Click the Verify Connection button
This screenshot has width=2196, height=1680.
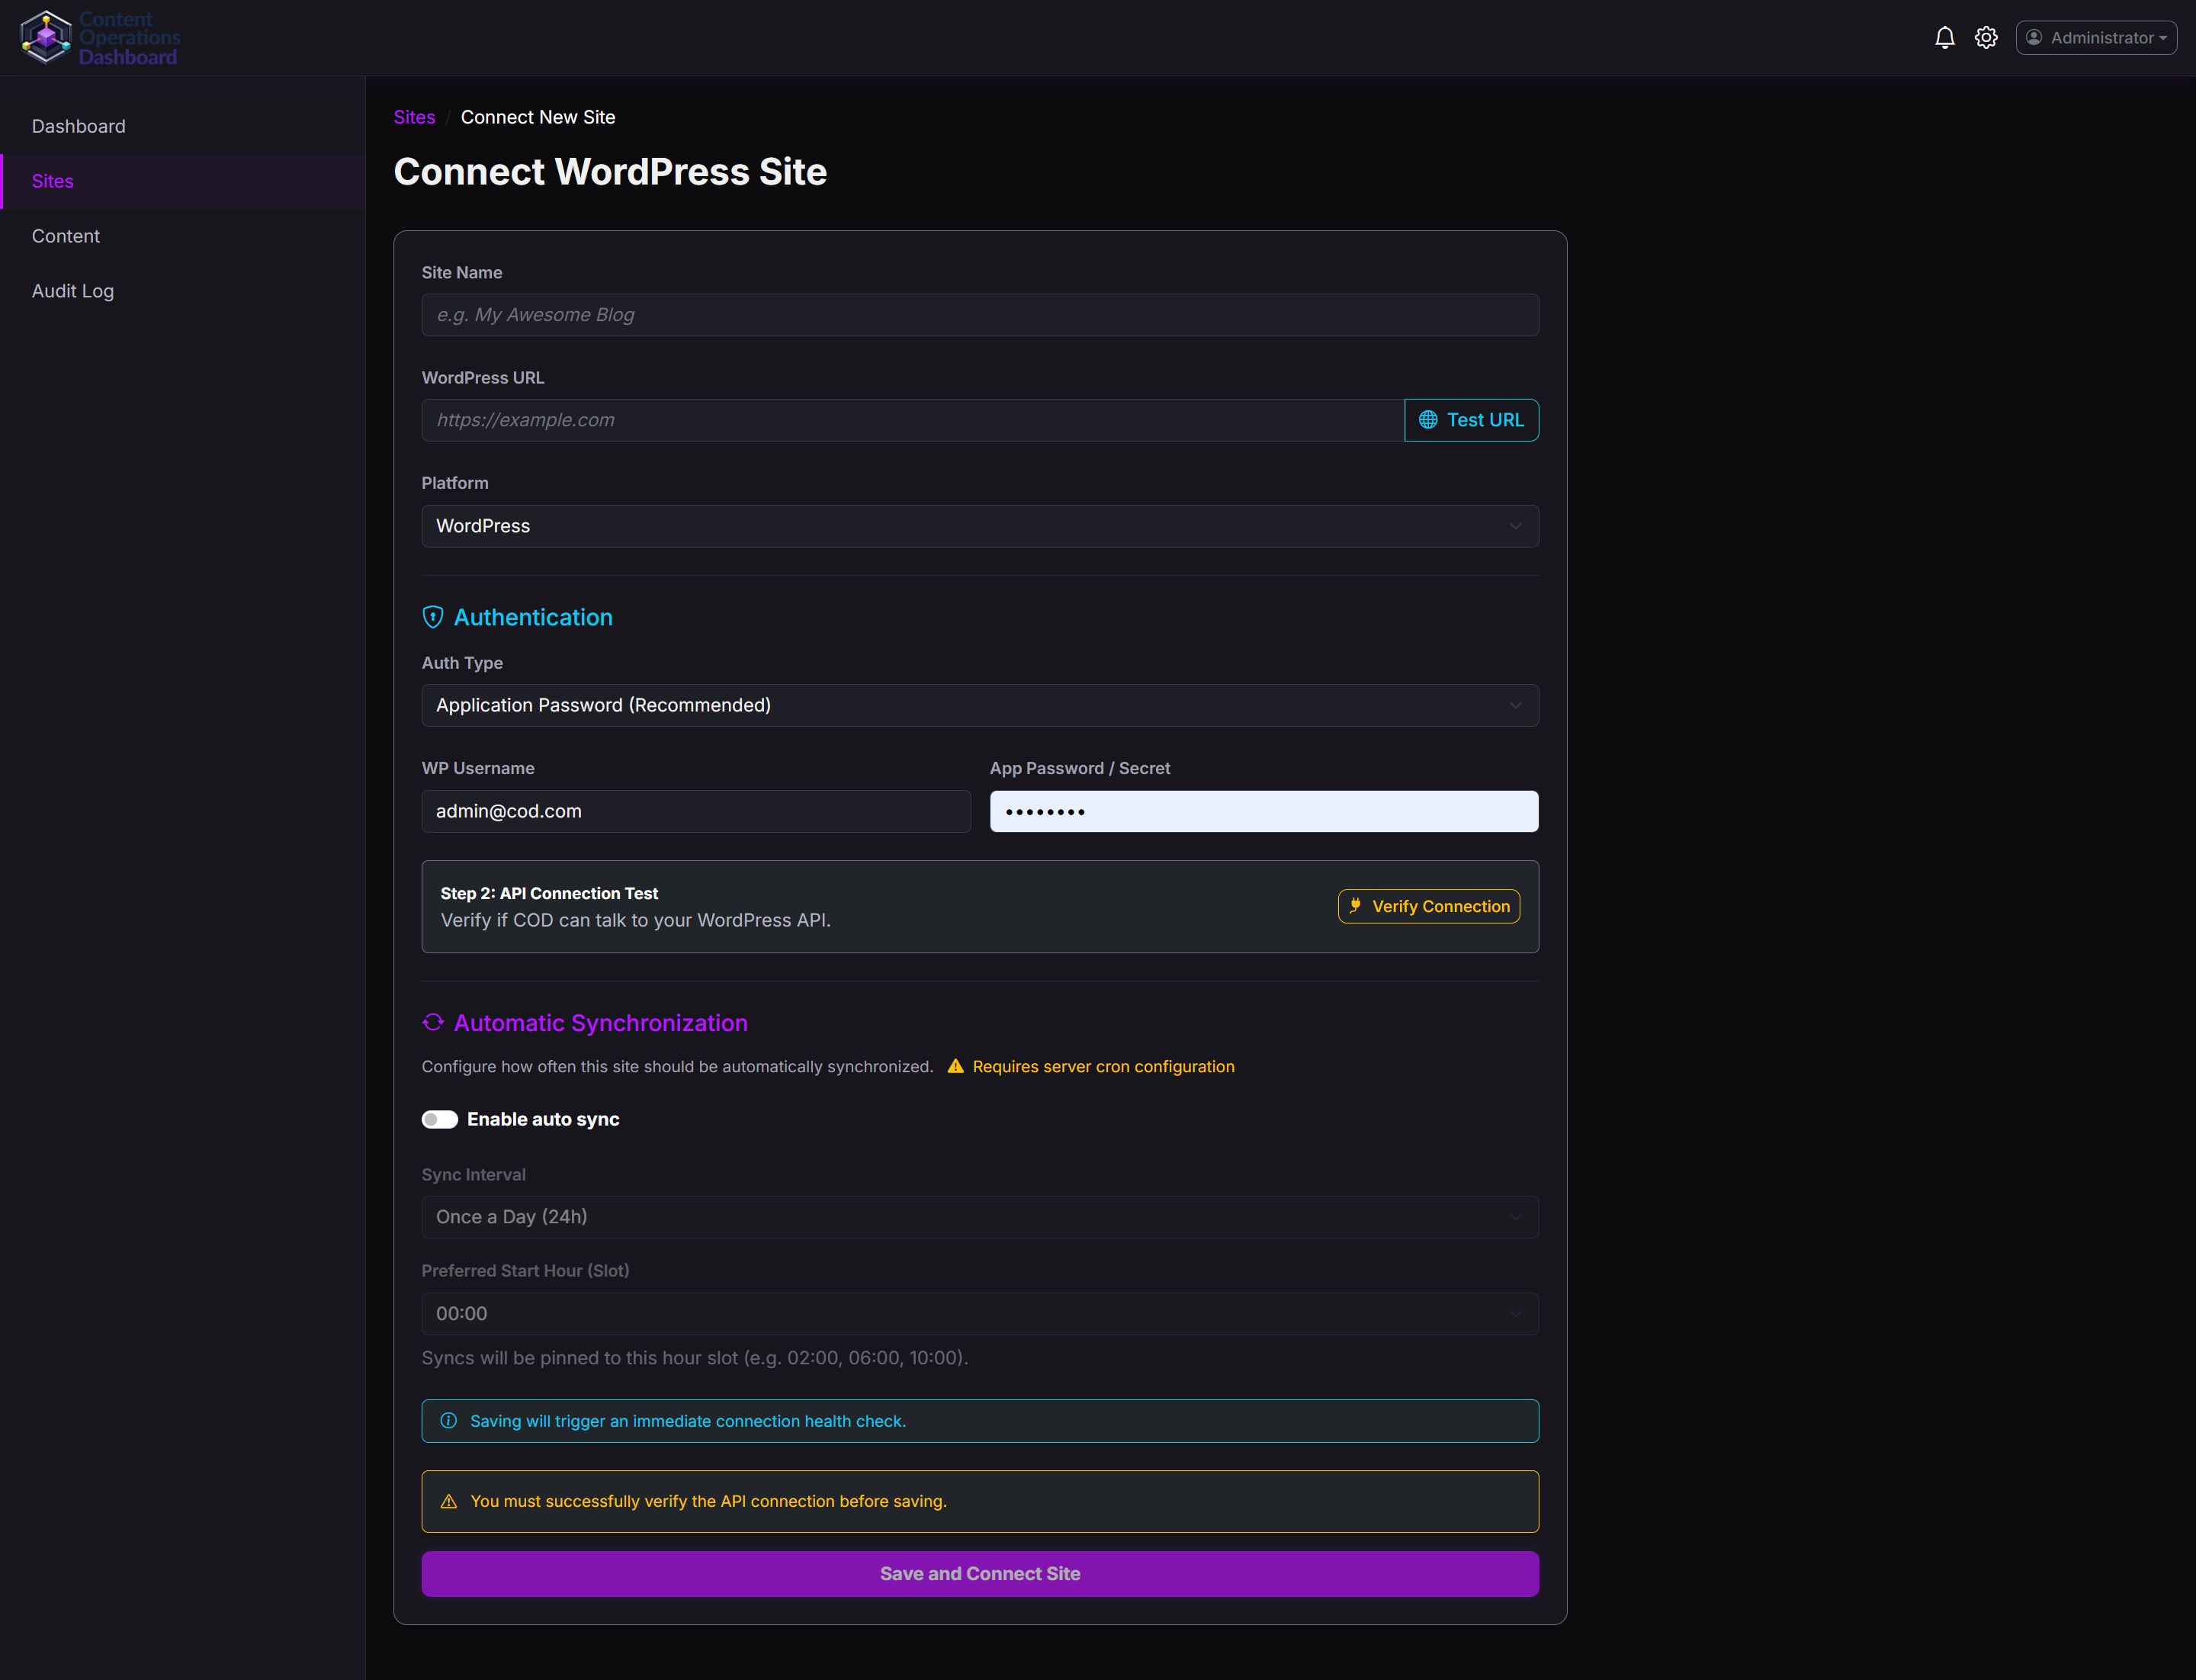(x=1428, y=906)
